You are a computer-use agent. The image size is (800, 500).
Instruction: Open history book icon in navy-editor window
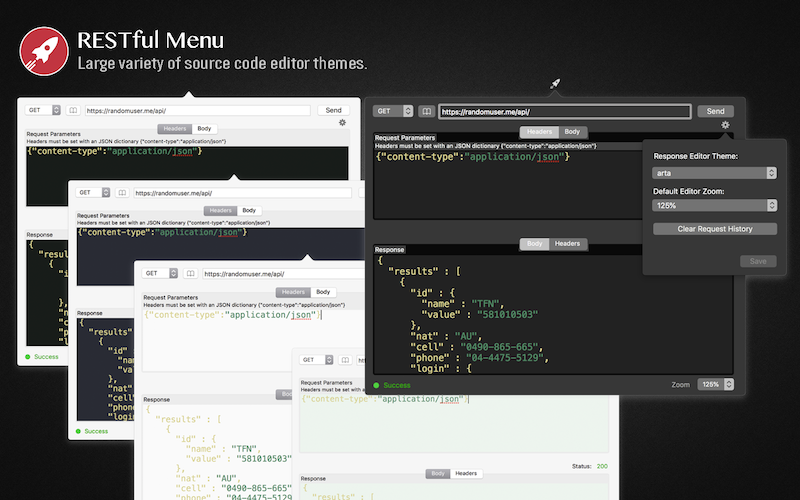[121, 193]
